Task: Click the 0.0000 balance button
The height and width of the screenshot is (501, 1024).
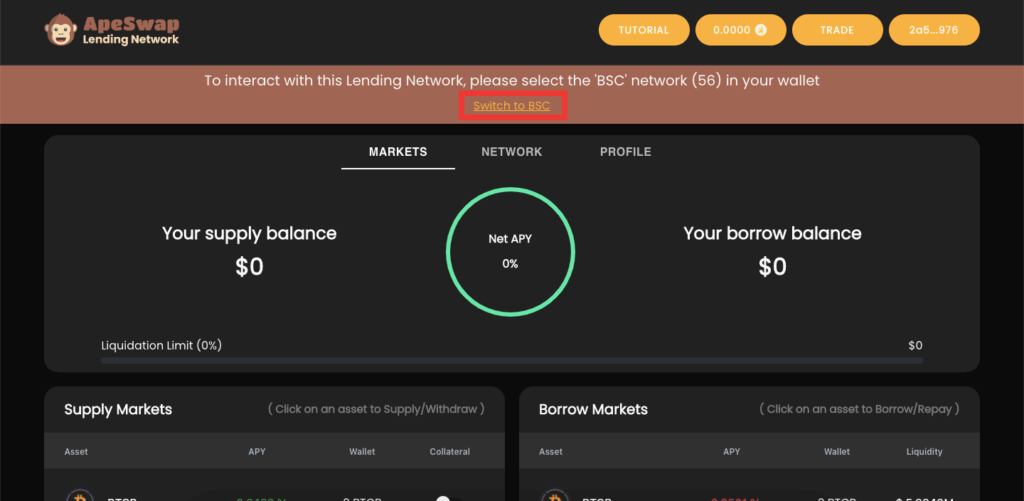Action: [x=739, y=30]
